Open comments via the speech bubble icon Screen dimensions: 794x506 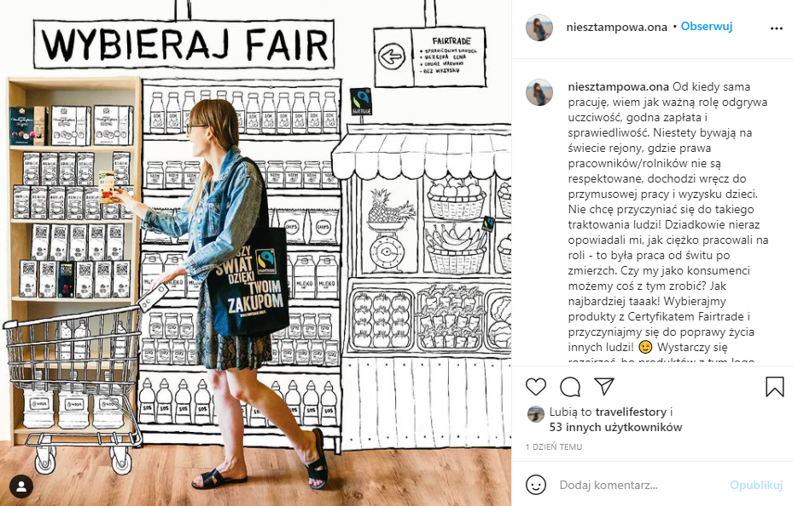pos(570,387)
